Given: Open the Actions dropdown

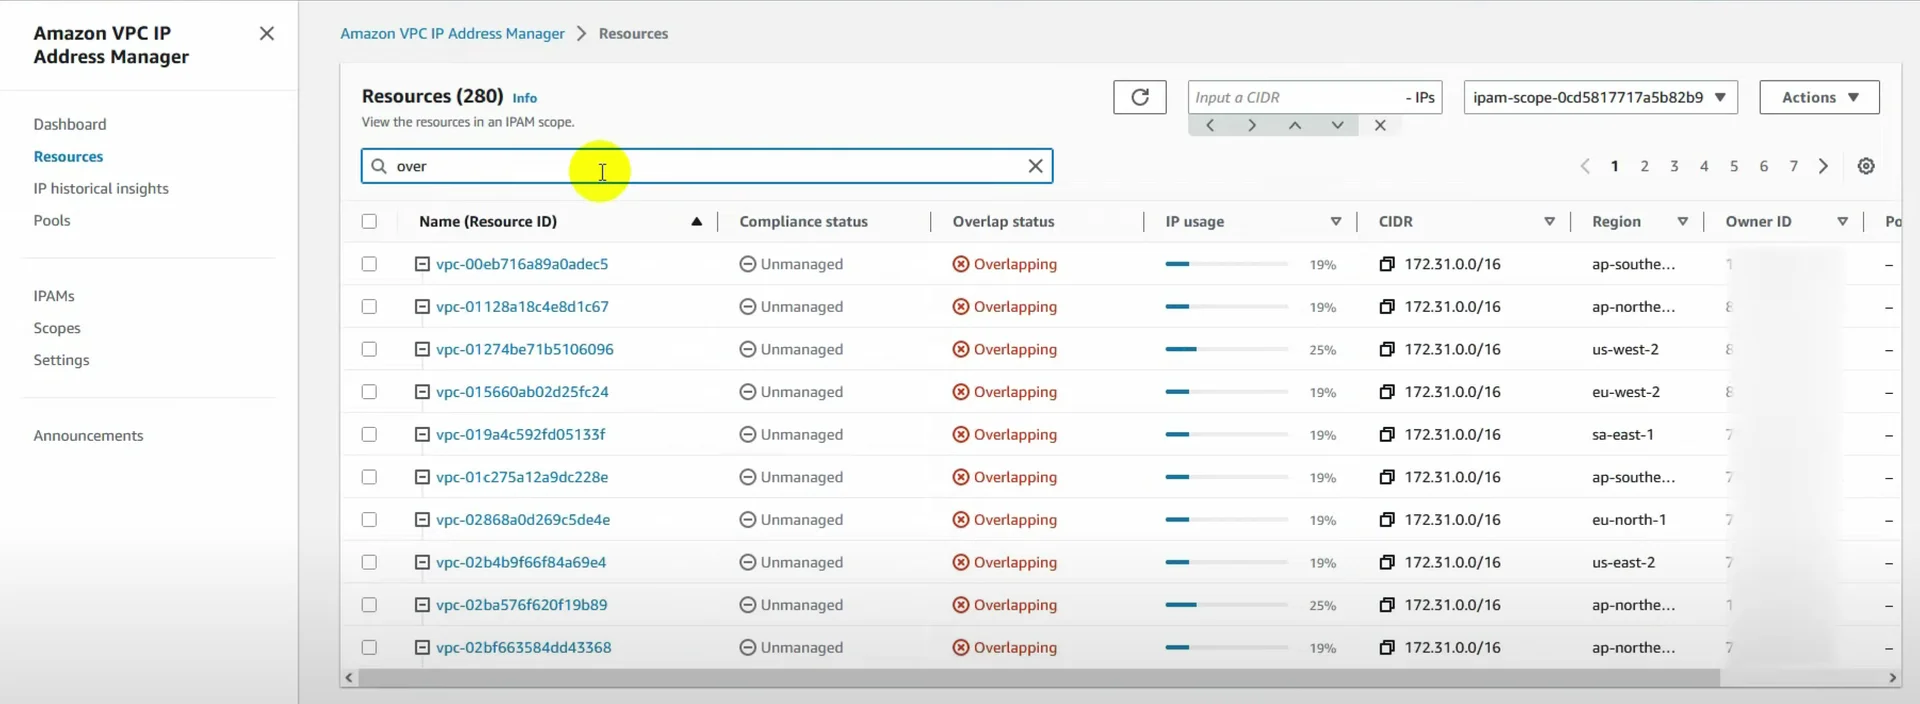Looking at the screenshot, I should [1818, 97].
